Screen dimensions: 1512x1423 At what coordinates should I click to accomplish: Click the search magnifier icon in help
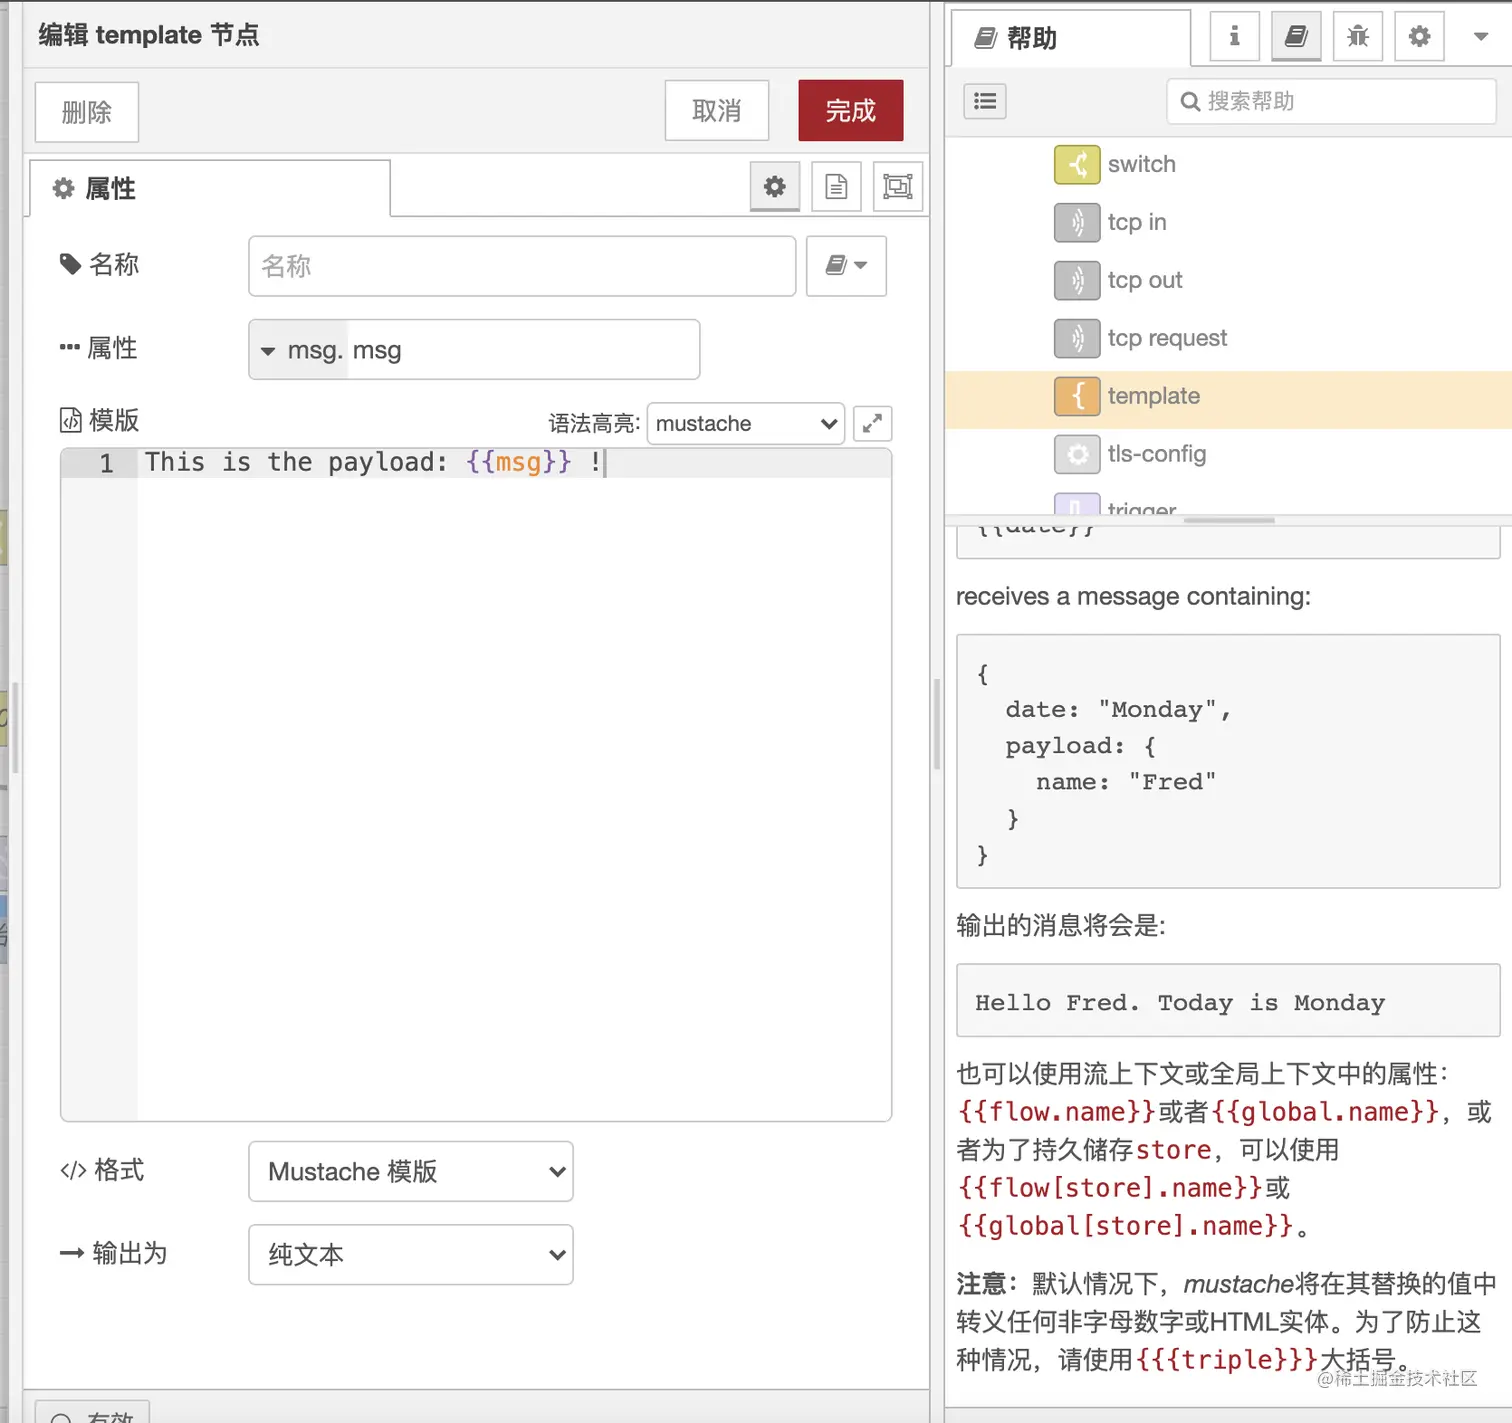pos(1190,101)
